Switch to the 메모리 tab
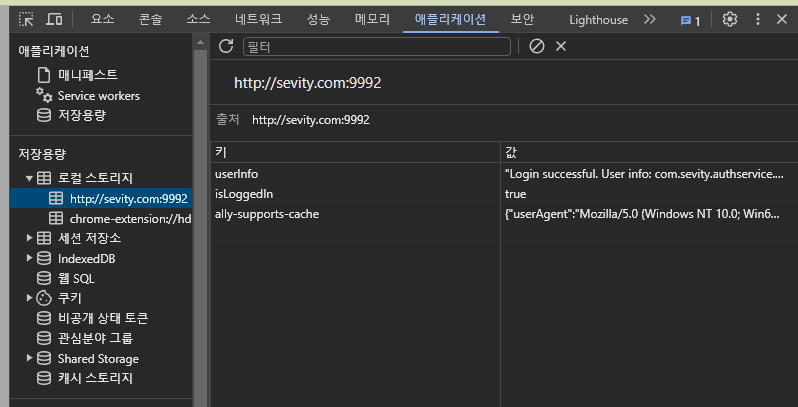This screenshot has height=407, width=798. [372, 19]
